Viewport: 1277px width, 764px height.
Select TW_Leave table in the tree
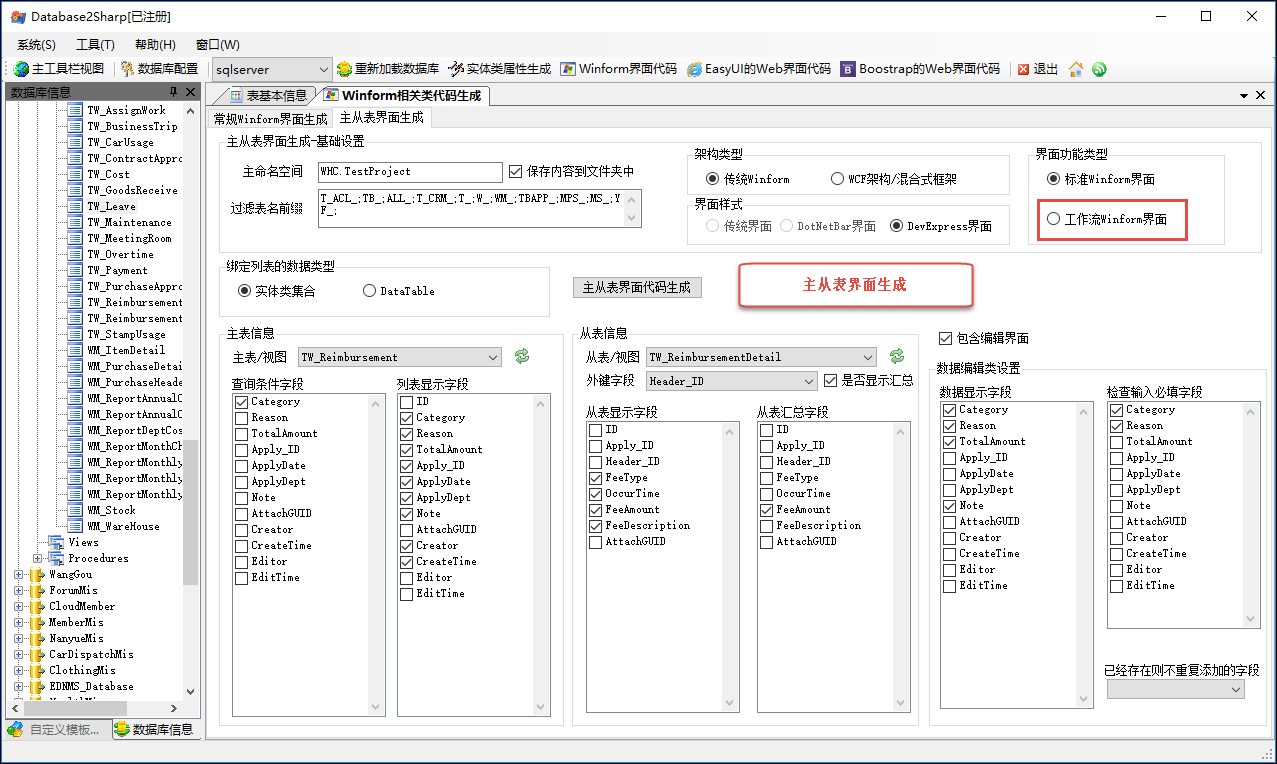111,206
